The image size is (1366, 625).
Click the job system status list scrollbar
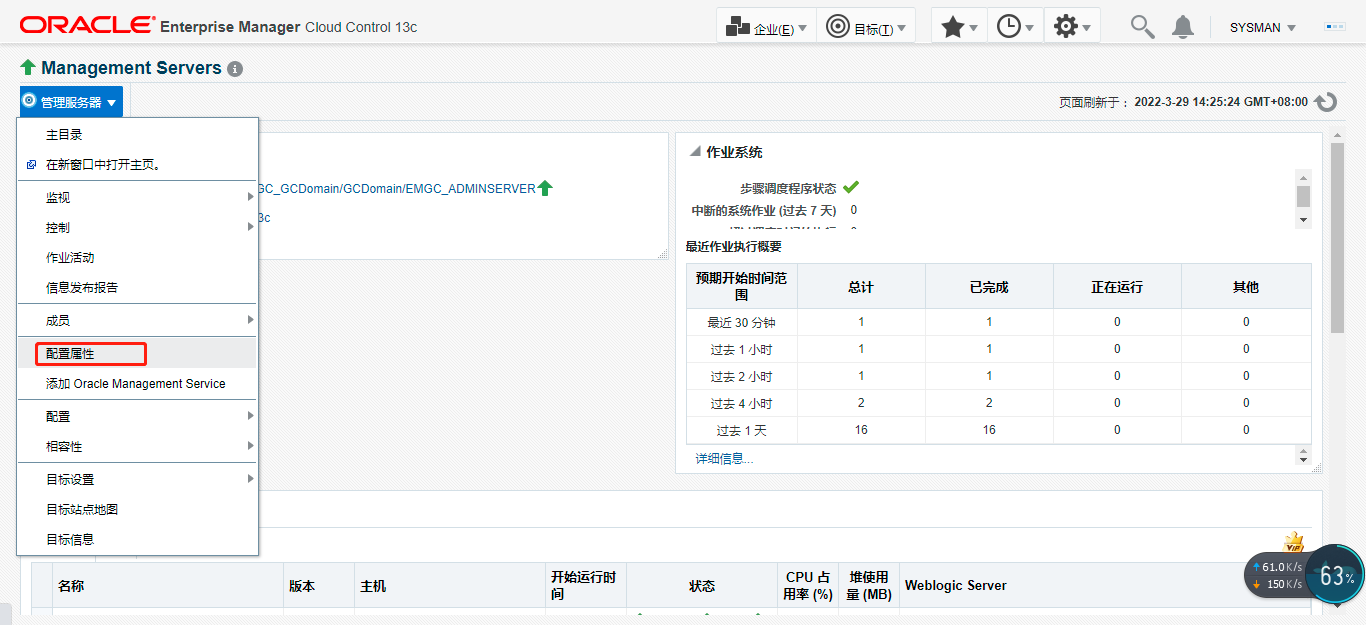click(x=1303, y=199)
